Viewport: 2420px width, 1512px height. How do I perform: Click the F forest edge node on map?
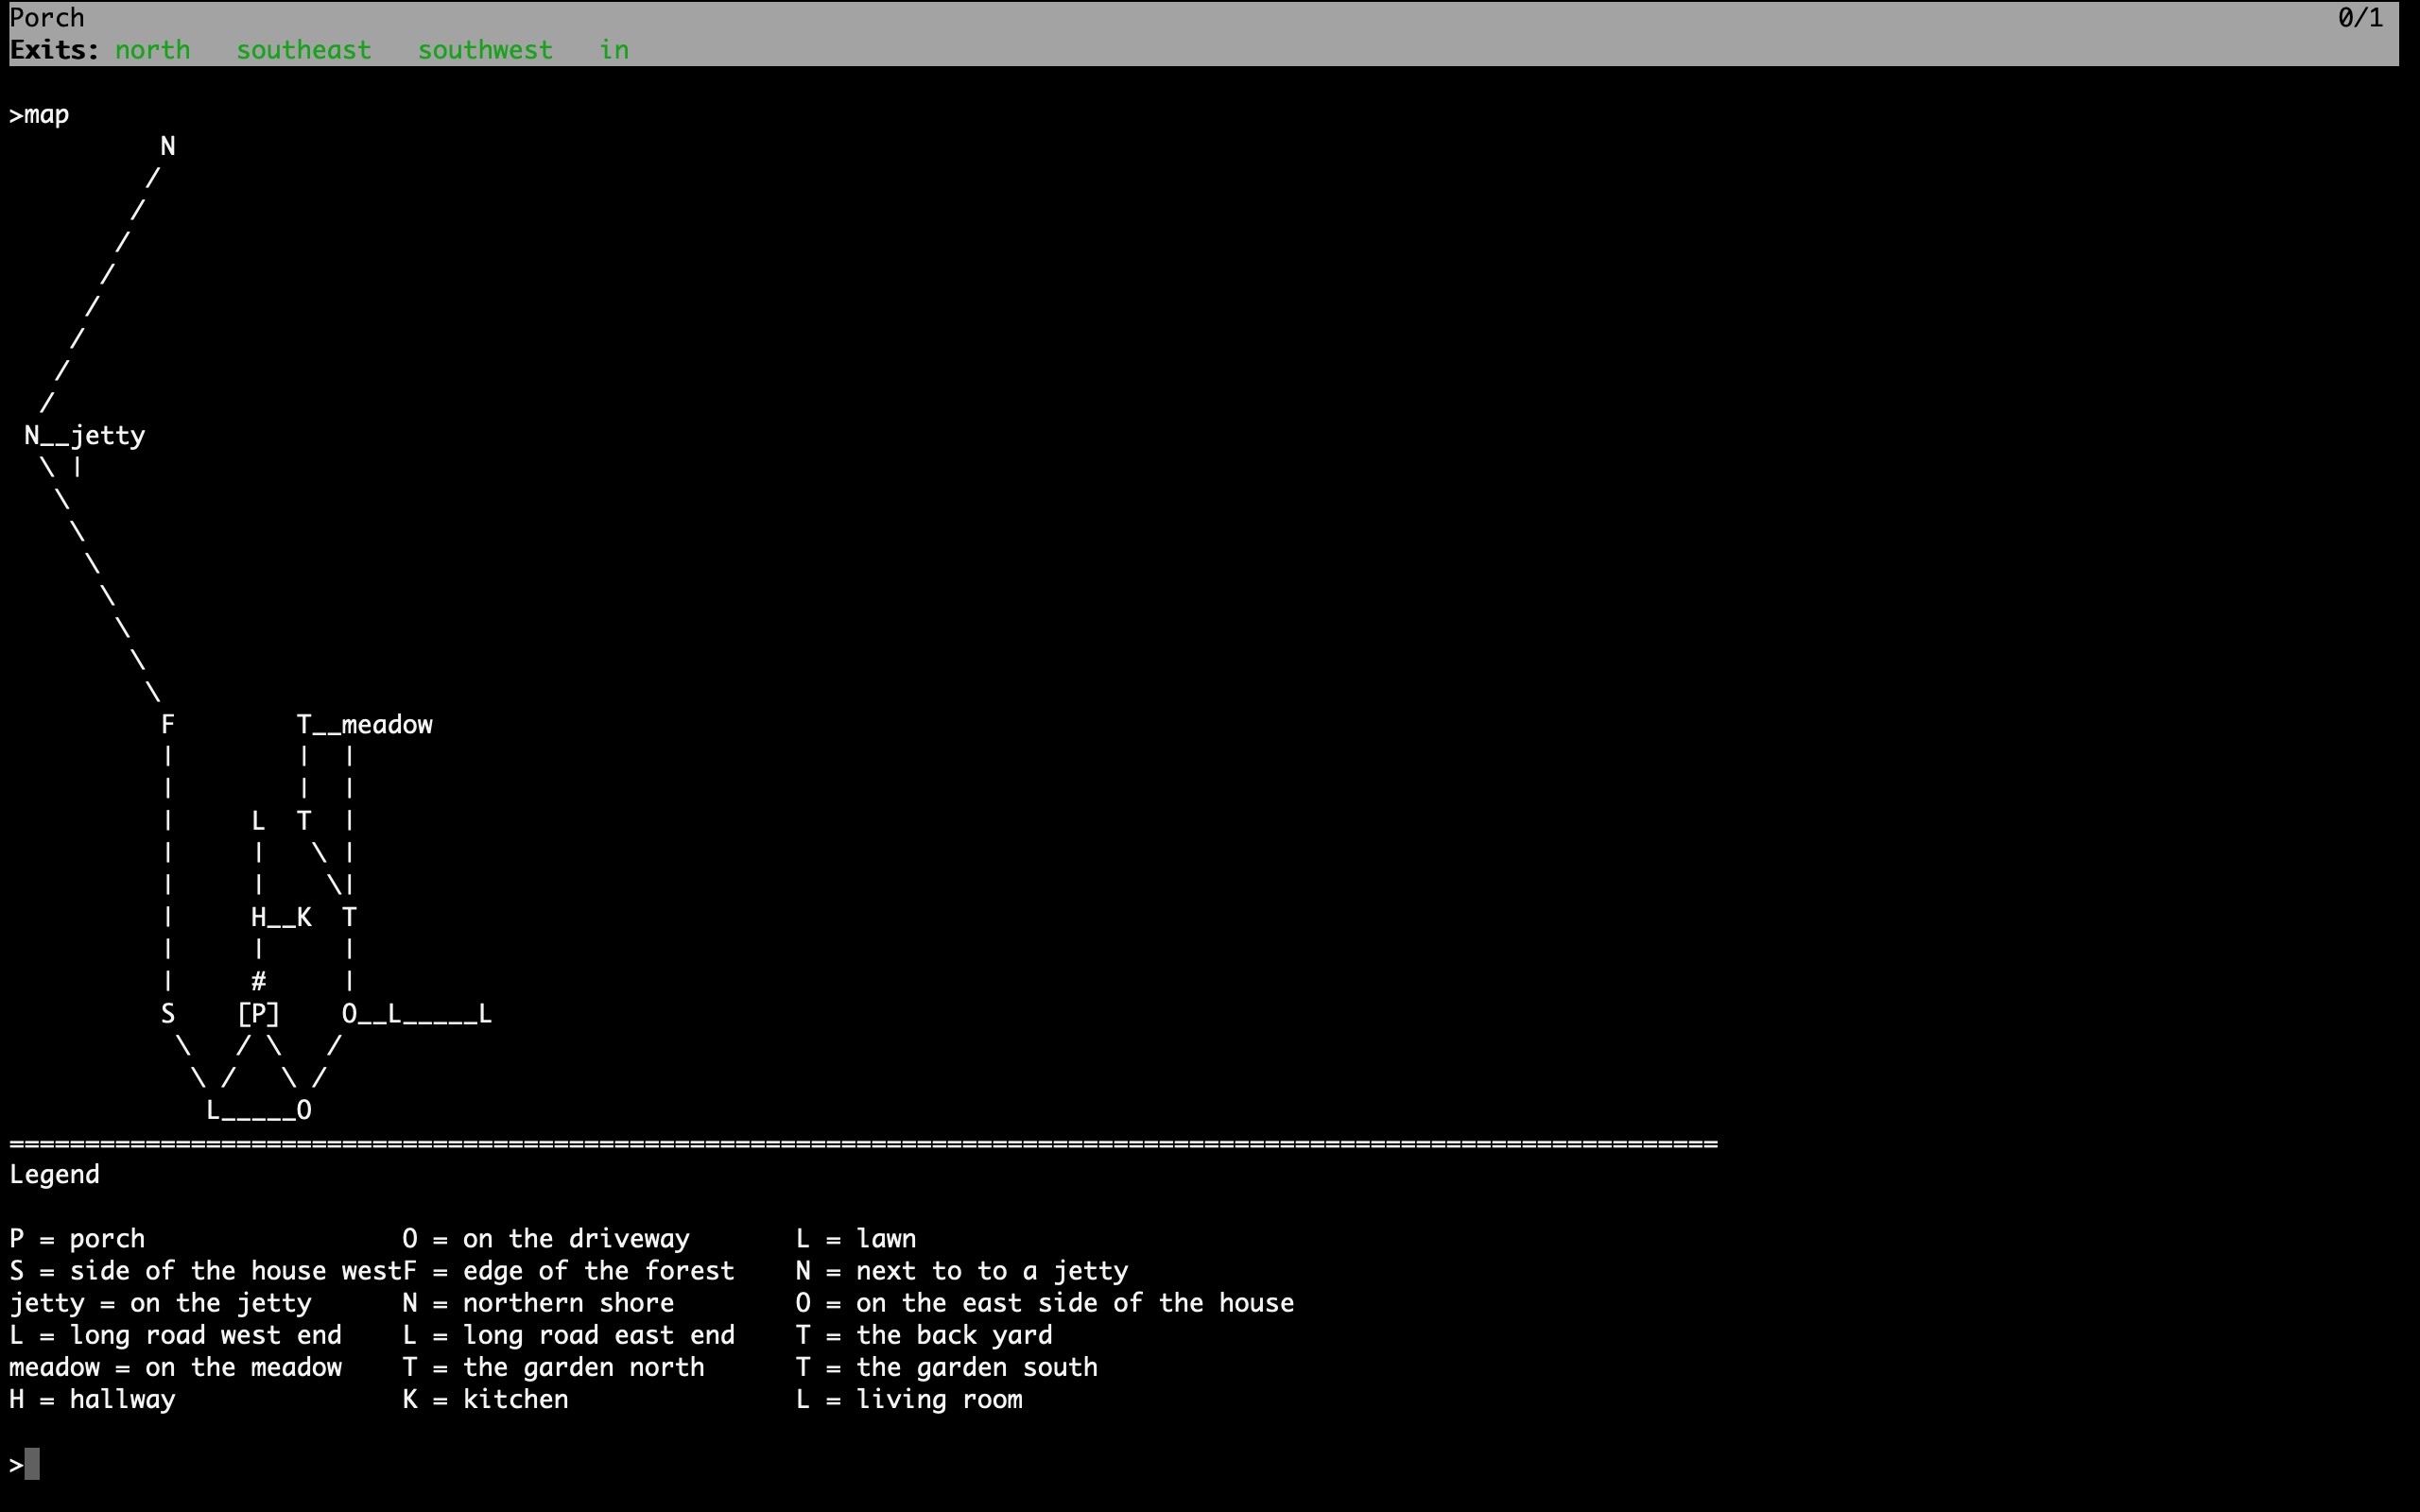click(168, 725)
